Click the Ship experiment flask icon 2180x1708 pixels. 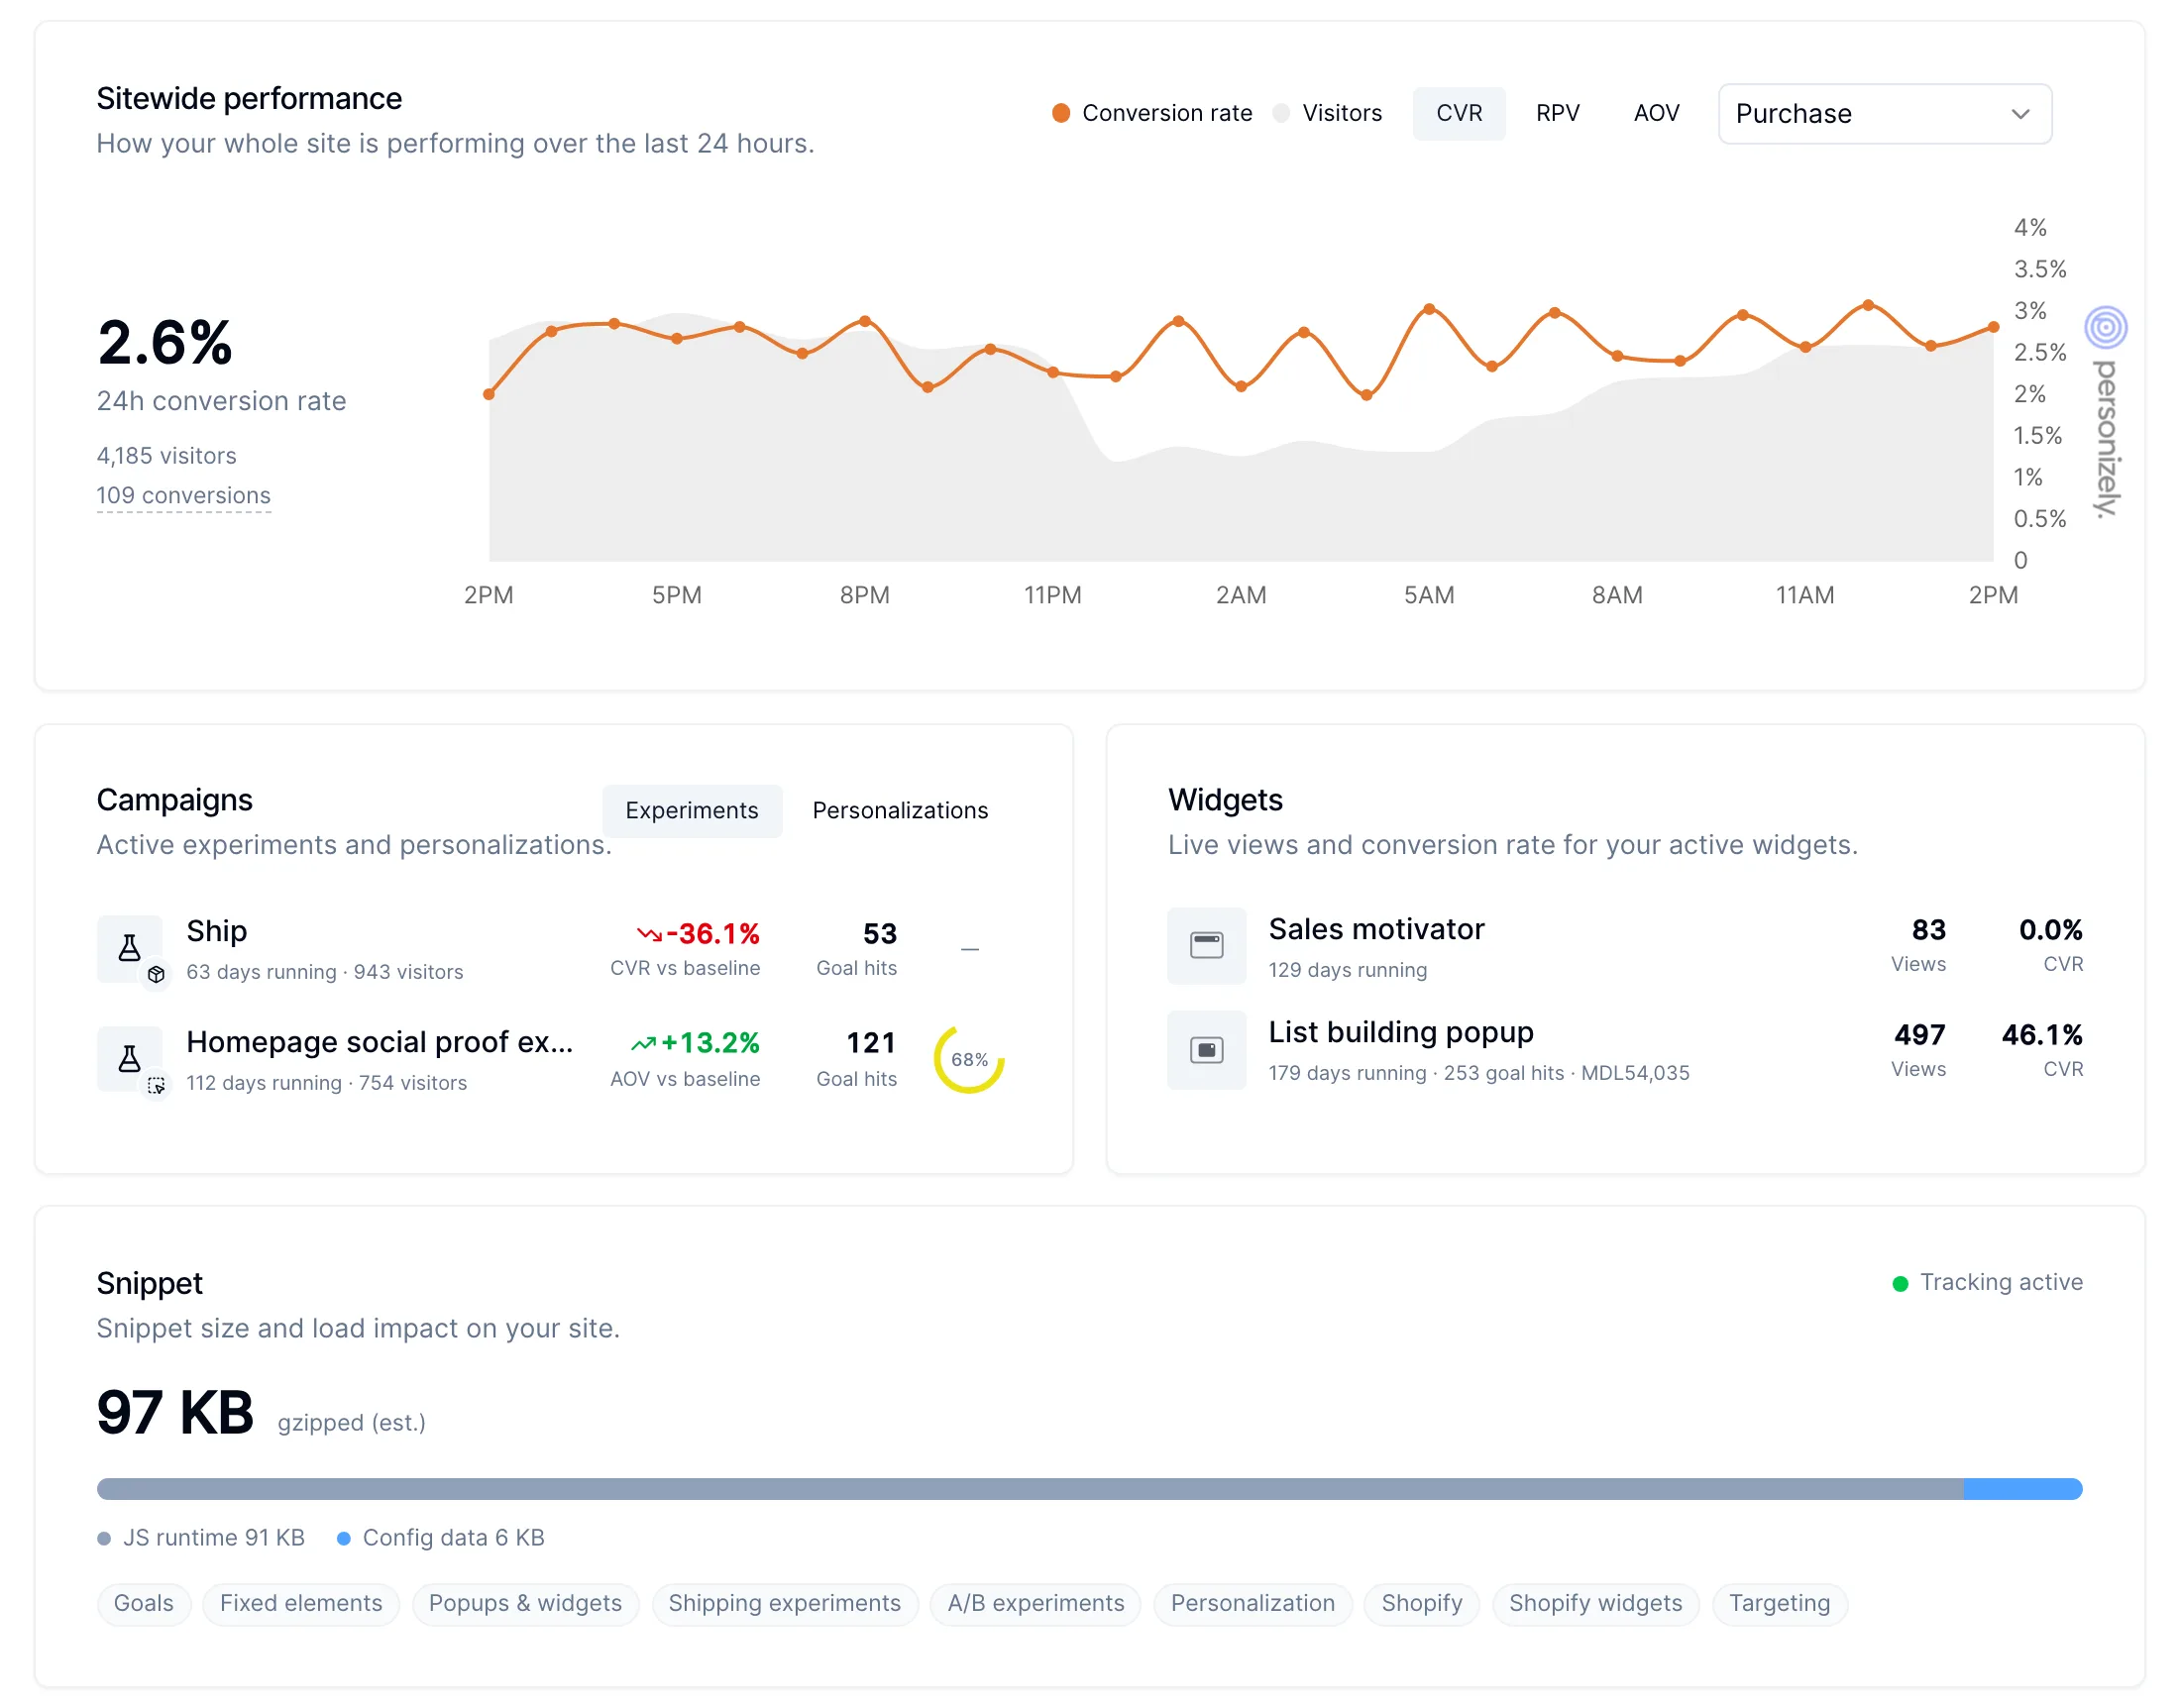pyautogui.click(x=129, y=948)
